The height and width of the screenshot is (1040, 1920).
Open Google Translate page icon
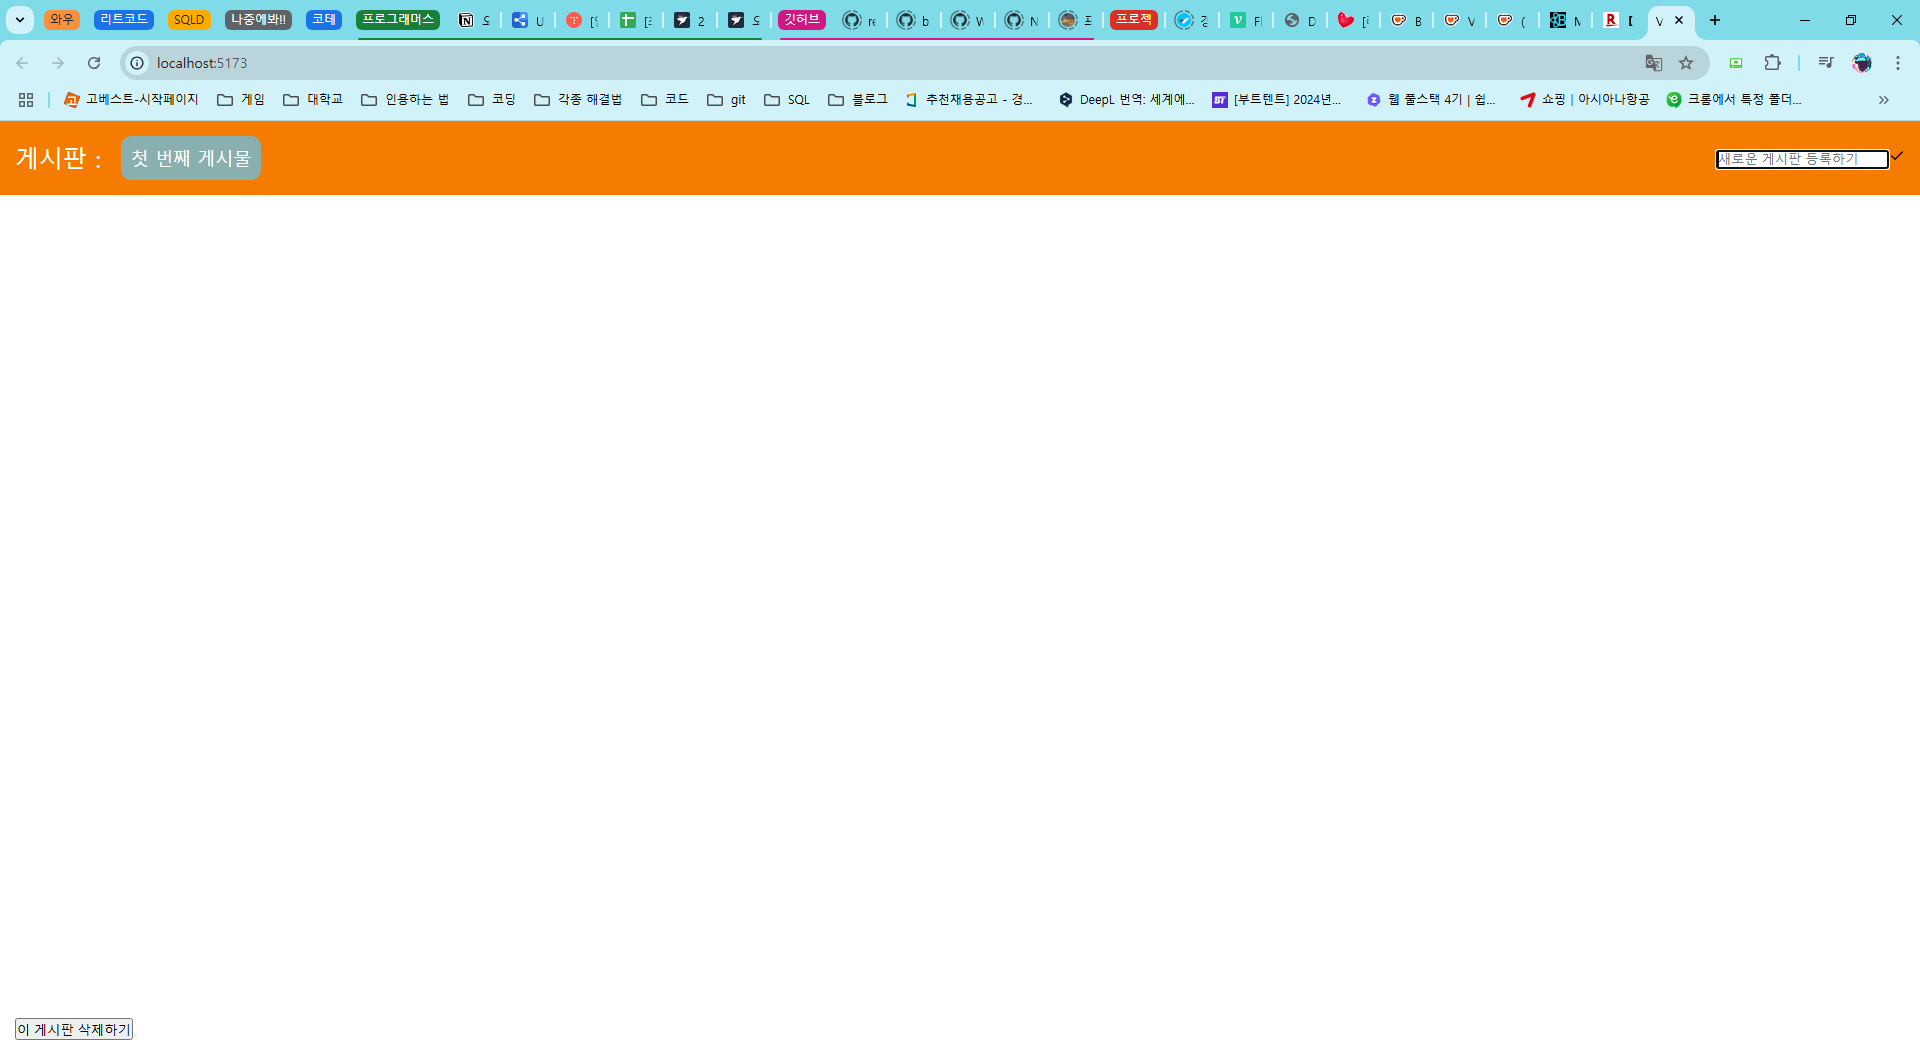click(x=1654, y=63)
